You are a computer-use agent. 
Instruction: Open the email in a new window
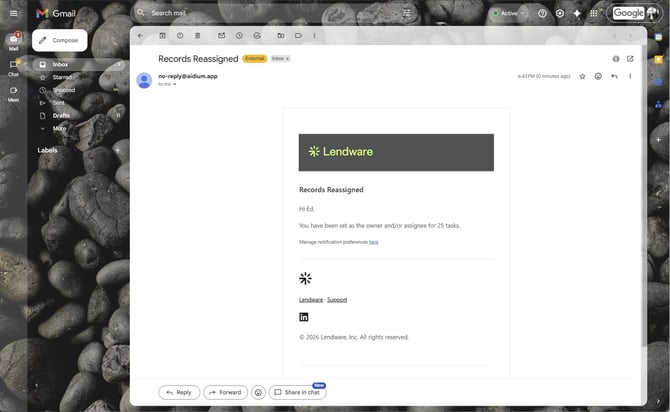click(630, 59)
